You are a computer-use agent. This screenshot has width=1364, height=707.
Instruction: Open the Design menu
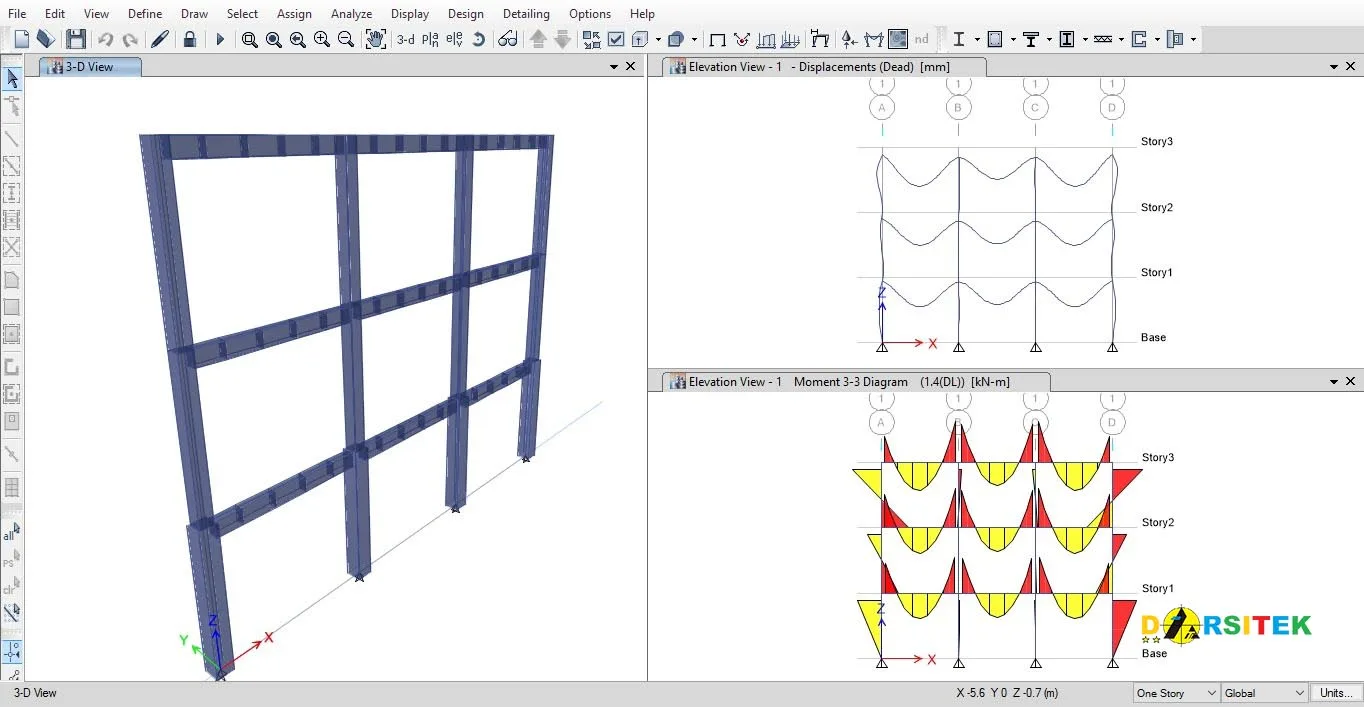pyautogui.click(x=465, y=13)
